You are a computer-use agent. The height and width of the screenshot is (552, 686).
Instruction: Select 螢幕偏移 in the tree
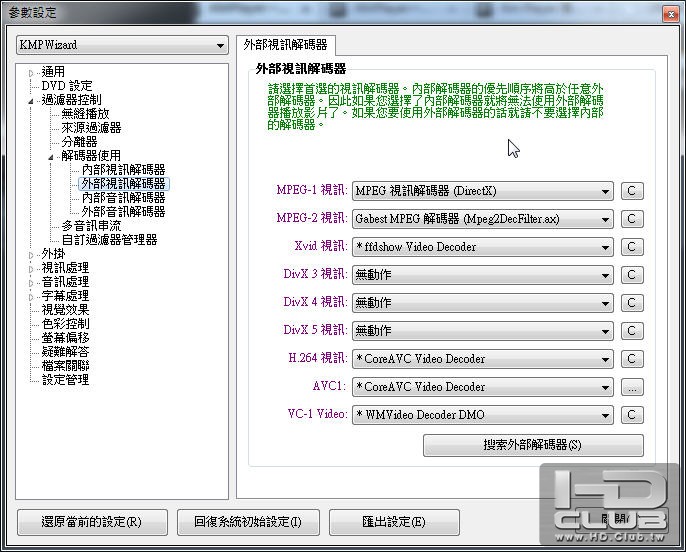[x=65, y=338]
